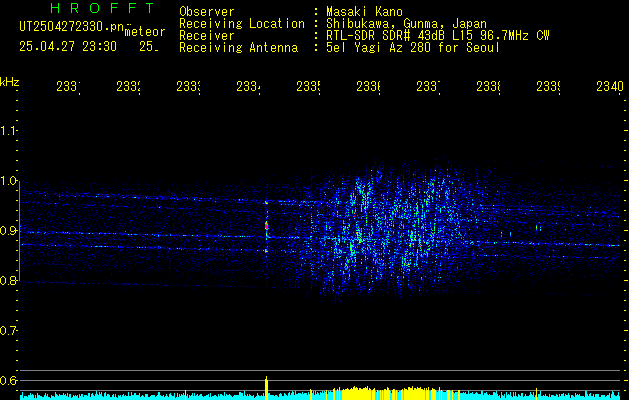Select the 5el Yagi Az 280 for Seoul text

413,48
